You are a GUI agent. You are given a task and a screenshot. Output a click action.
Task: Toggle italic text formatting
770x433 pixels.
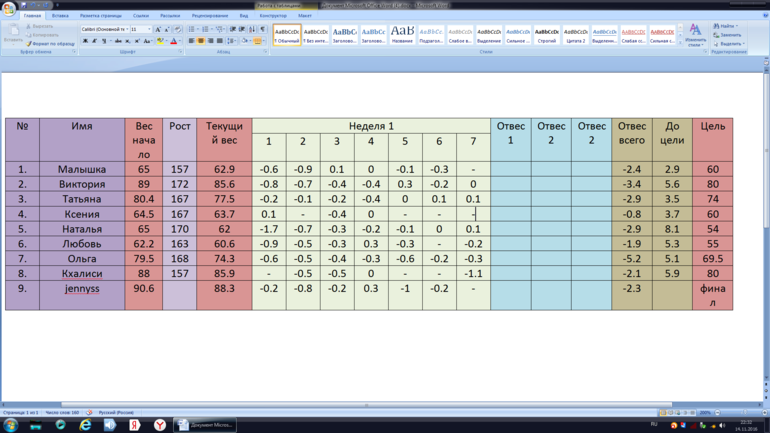pos(93,41)
